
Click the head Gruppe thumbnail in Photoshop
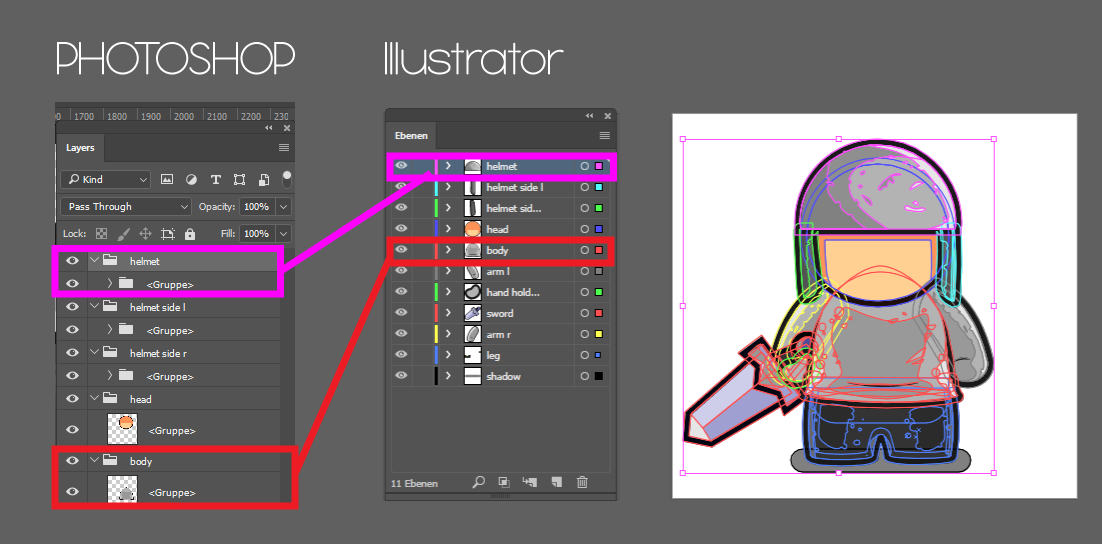(122, 429)
